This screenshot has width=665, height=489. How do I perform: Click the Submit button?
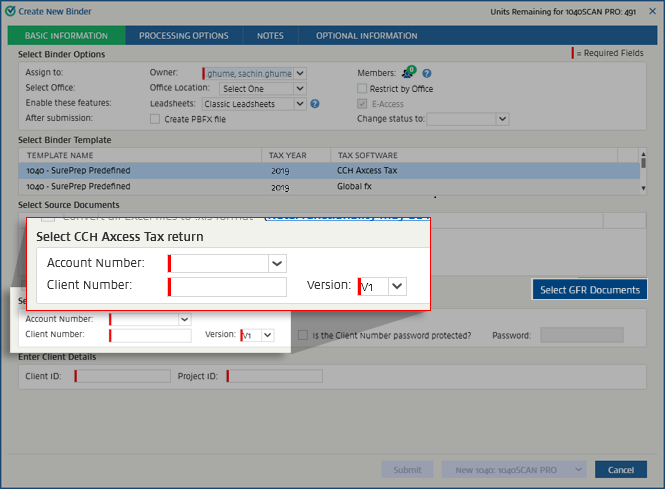[x=407, y=470]
